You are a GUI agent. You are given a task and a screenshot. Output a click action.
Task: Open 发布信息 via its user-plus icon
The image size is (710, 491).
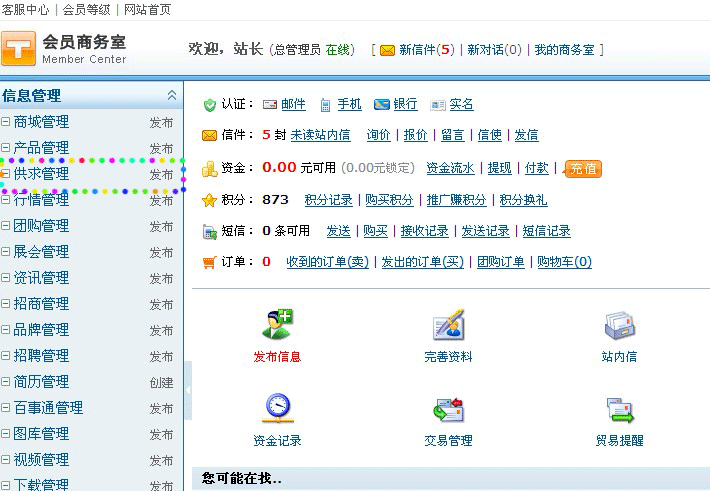tap(277, 324)
